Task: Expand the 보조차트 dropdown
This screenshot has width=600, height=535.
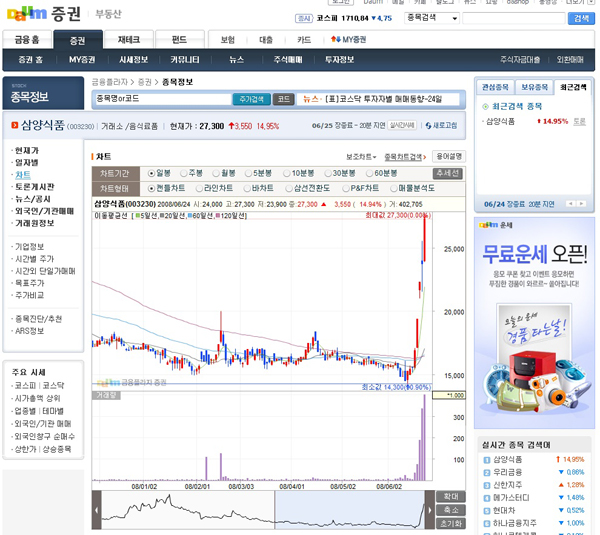Action: pyautogui.click(x=361, y=157)
